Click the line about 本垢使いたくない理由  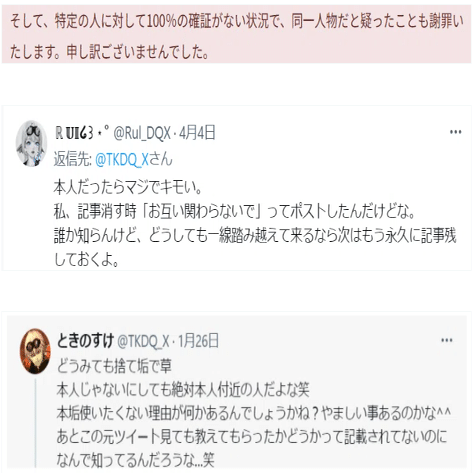pos(254,413)
